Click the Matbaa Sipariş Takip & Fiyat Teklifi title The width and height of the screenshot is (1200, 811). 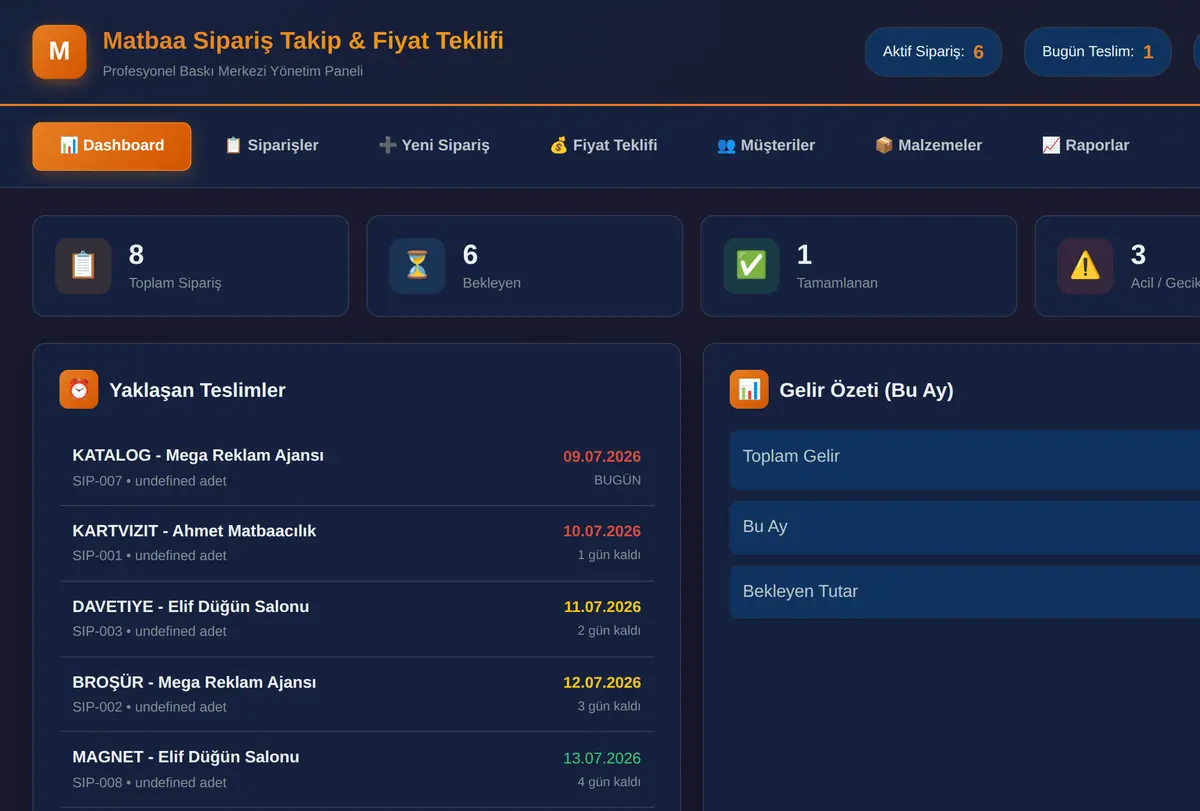303,41
